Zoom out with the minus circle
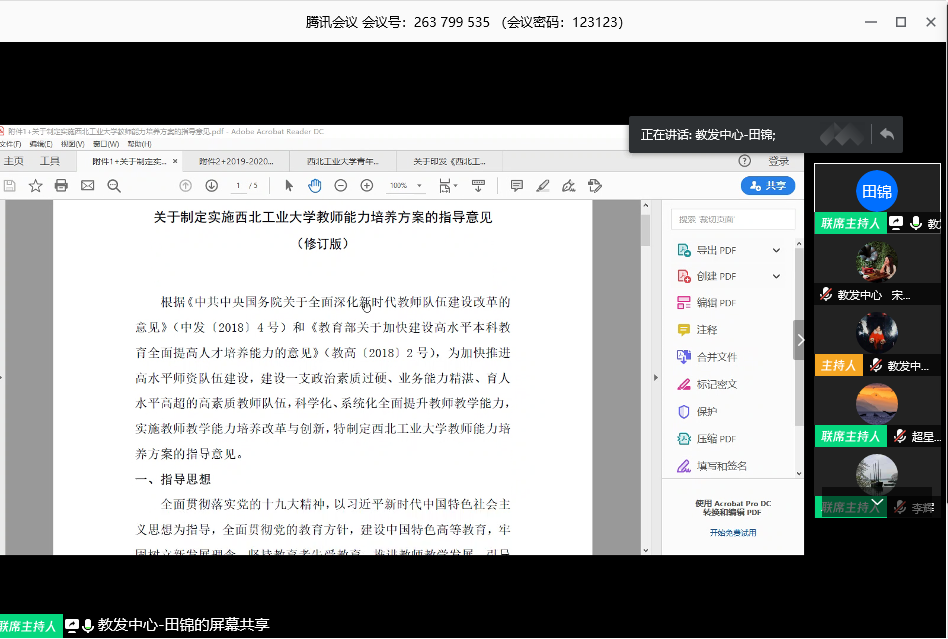 click(x=341, y=186)
